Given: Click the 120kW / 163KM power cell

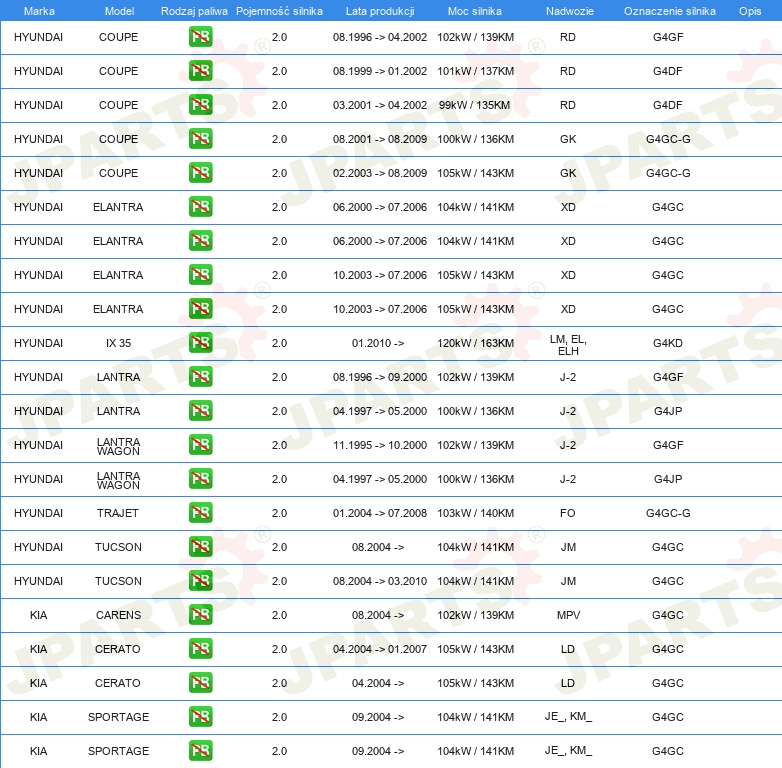Looking at the screenshot, I should [x=475, y=343].
